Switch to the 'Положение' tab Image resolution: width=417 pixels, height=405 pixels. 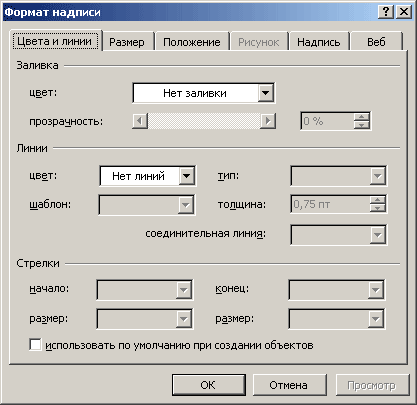(192, 42)
